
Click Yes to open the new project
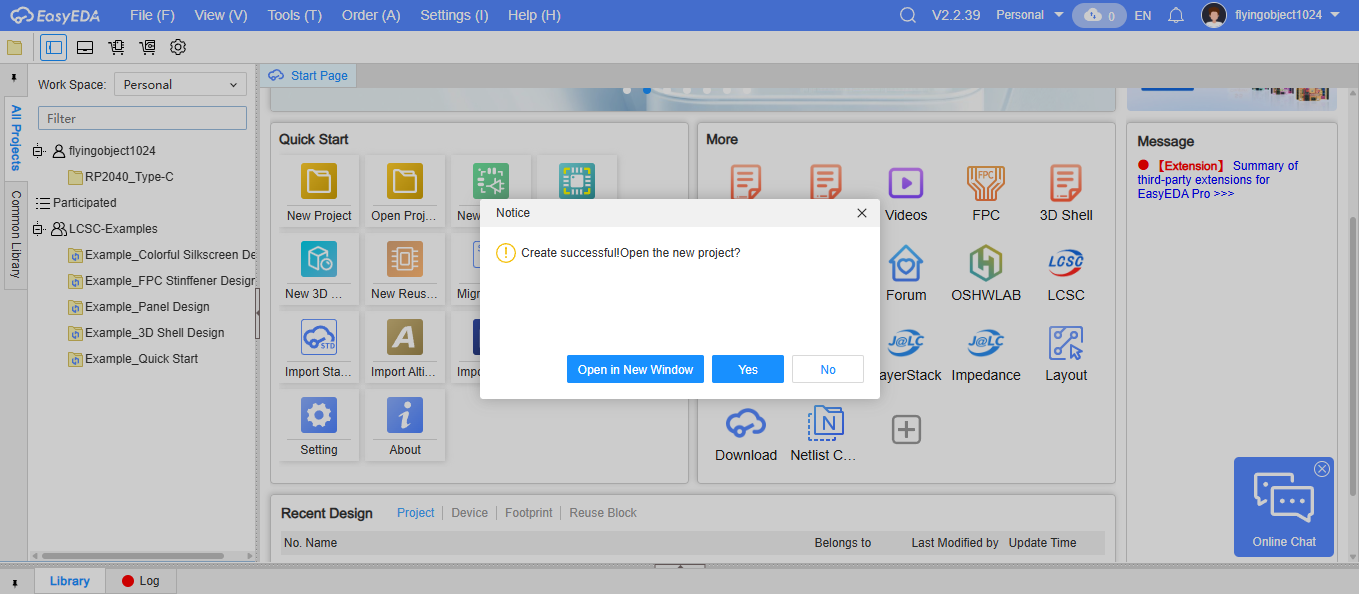747,369
